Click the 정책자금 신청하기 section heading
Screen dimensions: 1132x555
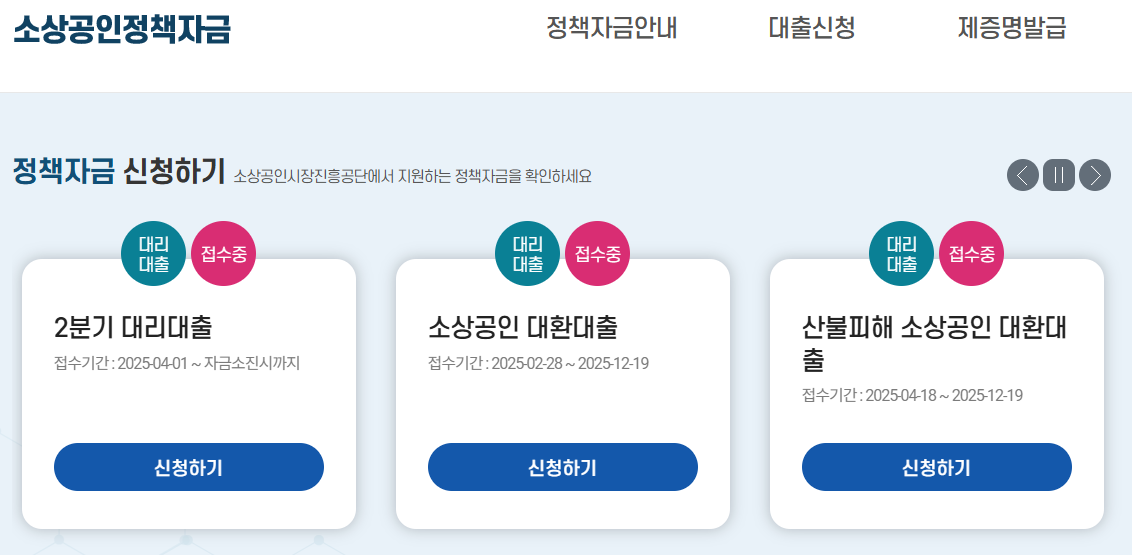tap(119, 172)
